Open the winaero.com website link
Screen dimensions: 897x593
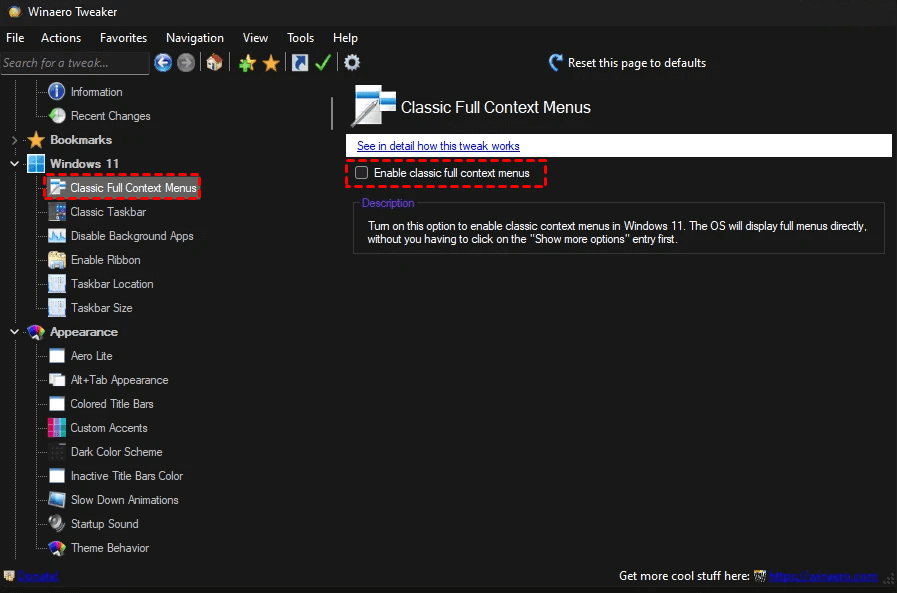point(823,576)
